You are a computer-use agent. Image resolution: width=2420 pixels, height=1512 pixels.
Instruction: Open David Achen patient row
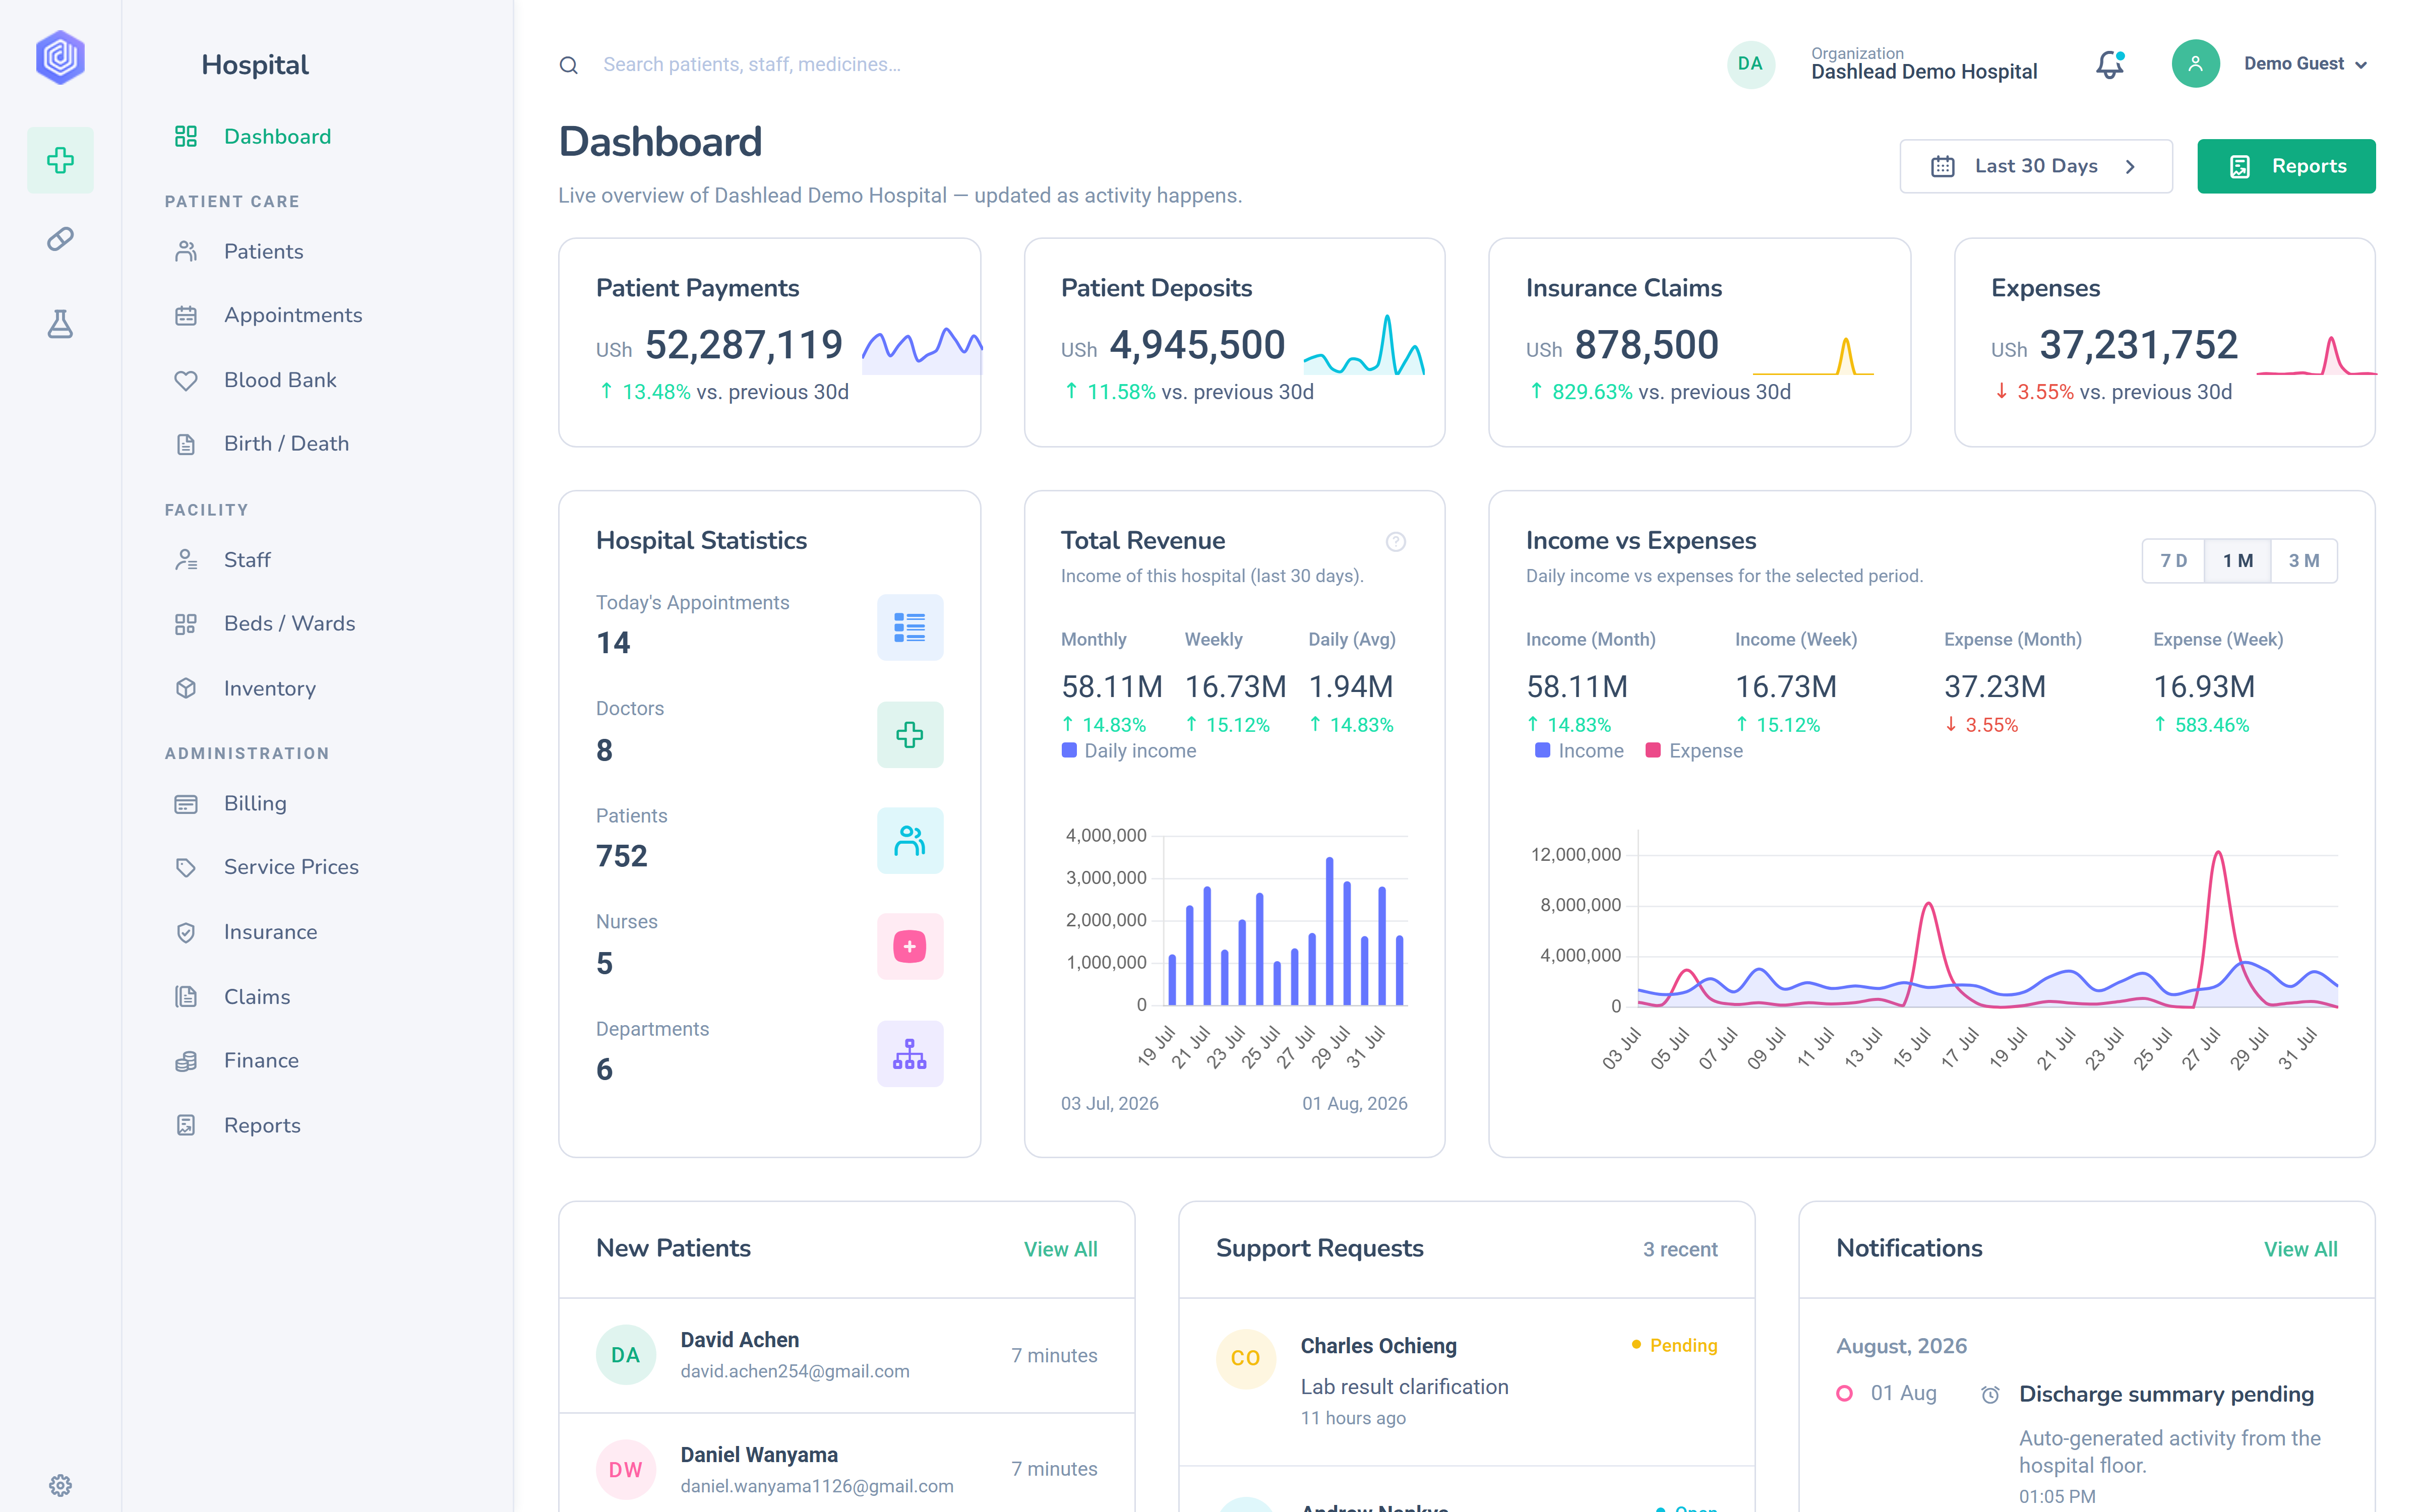[846, 1355]
